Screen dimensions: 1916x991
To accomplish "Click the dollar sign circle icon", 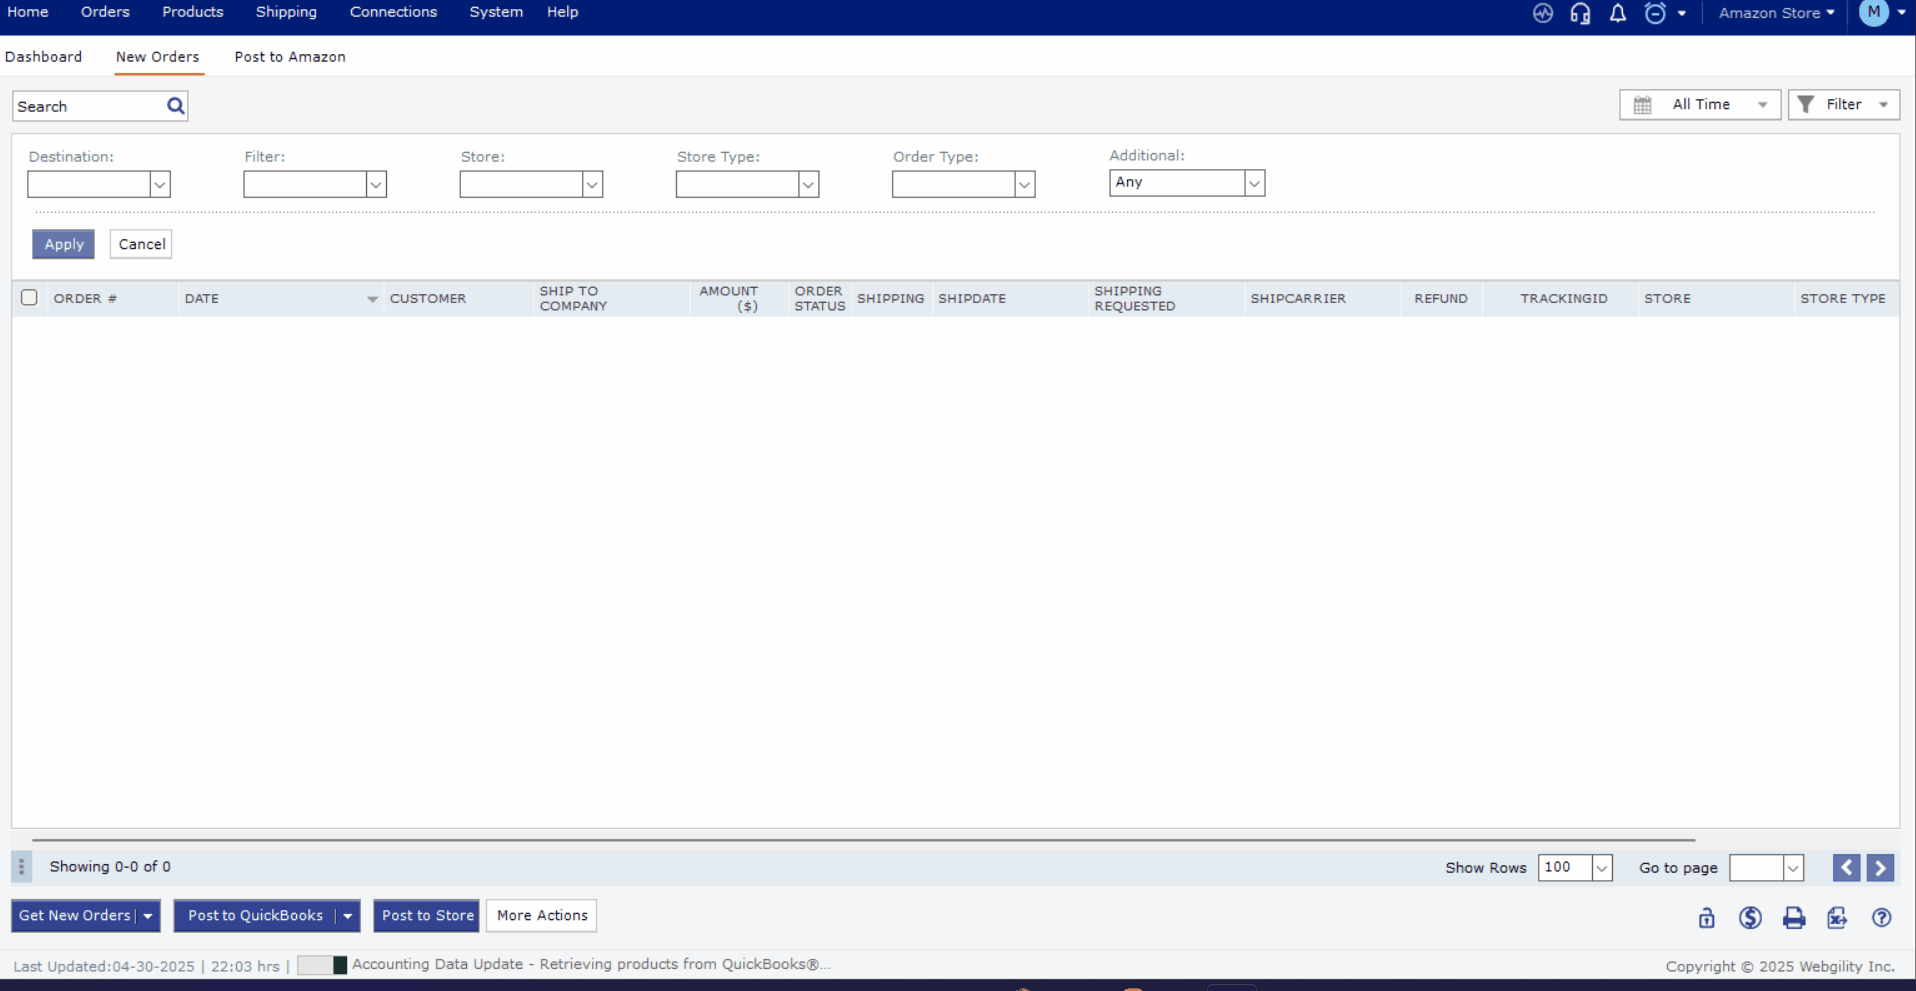I will (1749, 918).
